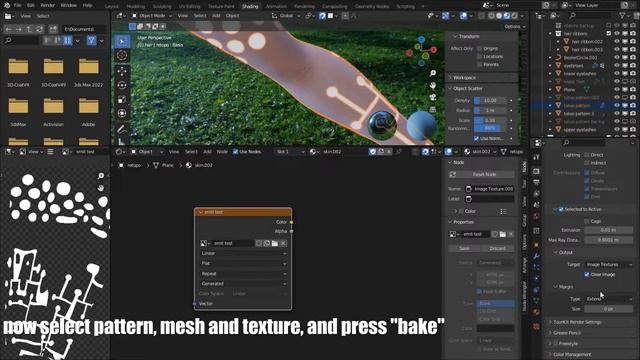Adjust the Density slider in Object Scatter
Viewport: 640px width, 360px height.
[490, 100]
